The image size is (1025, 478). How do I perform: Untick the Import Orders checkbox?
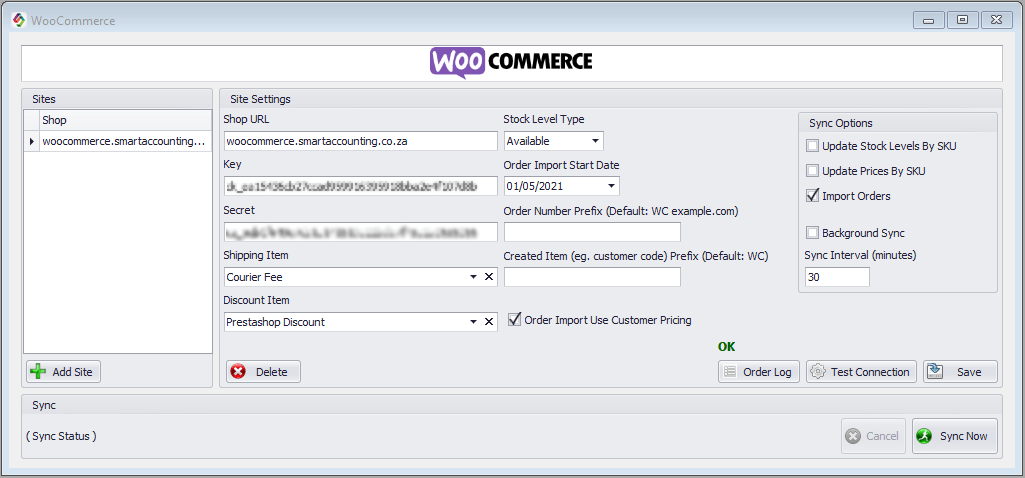[813, 196]
